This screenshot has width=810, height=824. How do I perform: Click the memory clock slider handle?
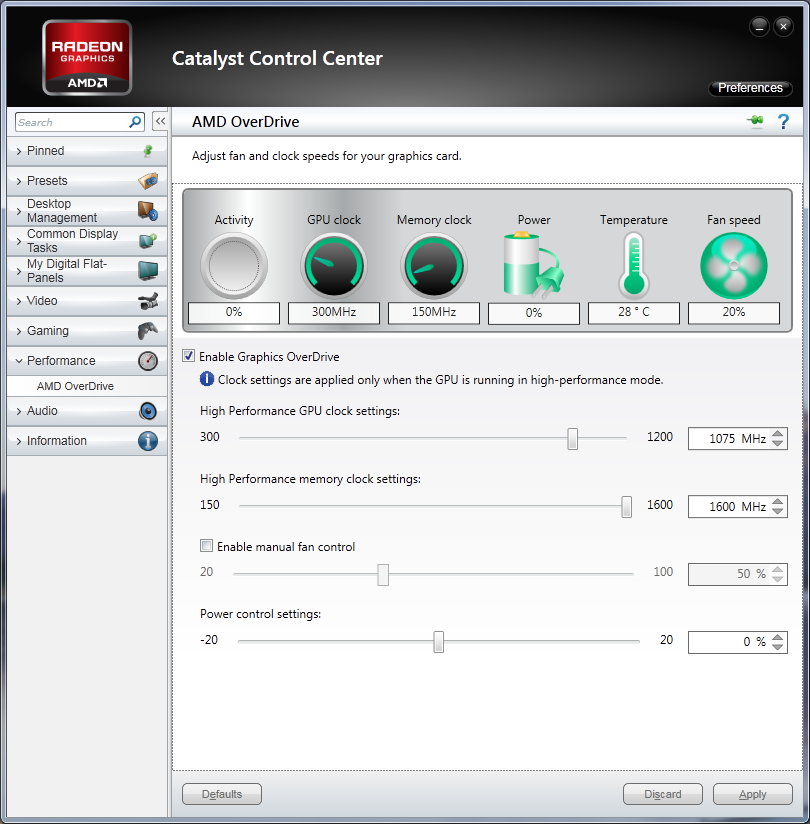626,507
